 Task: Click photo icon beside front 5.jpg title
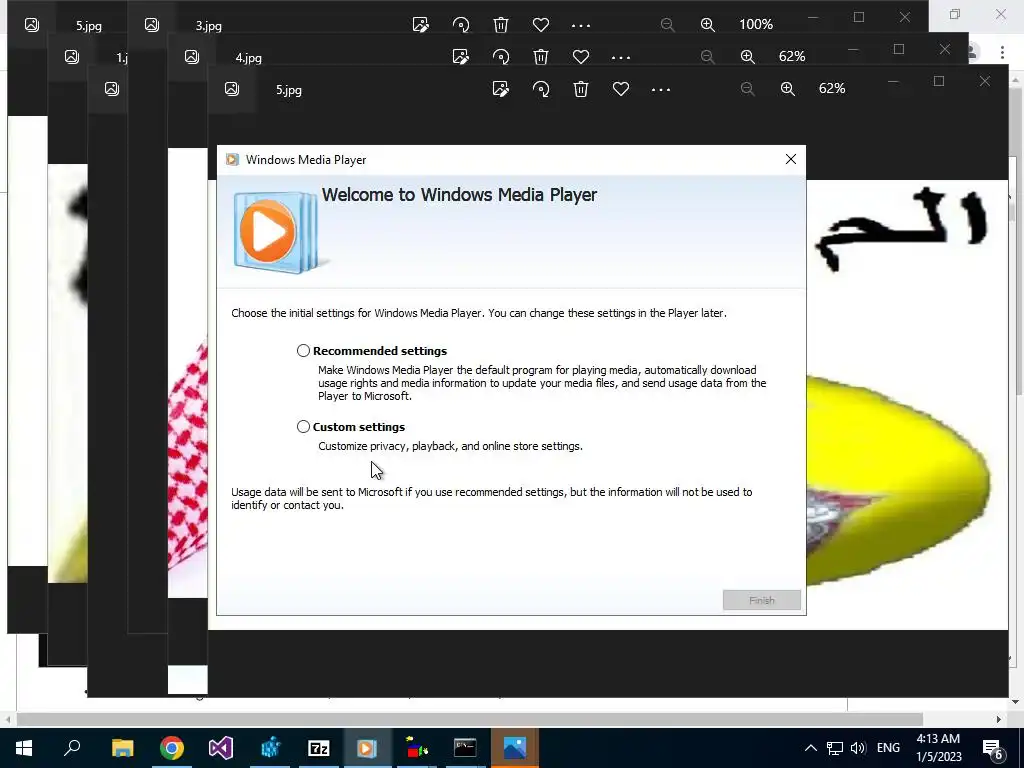point(232,89)
